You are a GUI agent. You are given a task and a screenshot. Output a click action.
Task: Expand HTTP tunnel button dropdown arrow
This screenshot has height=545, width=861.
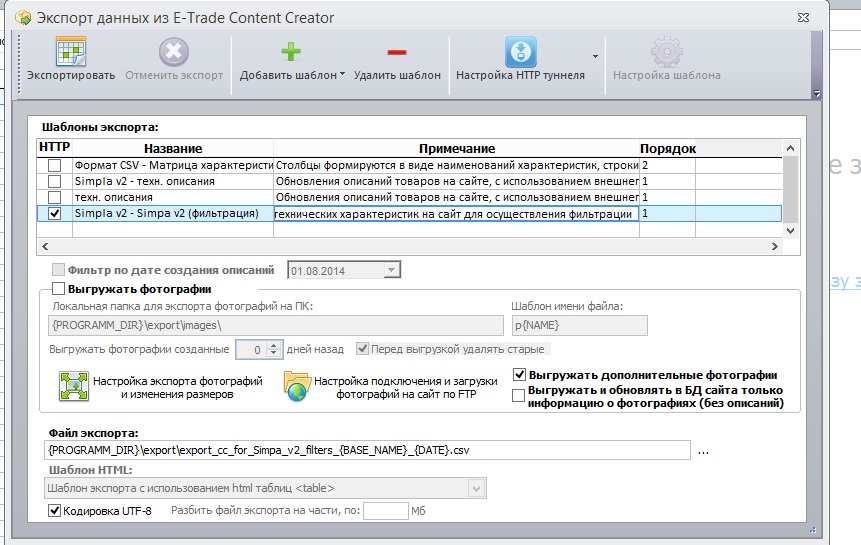coord(595,56)
